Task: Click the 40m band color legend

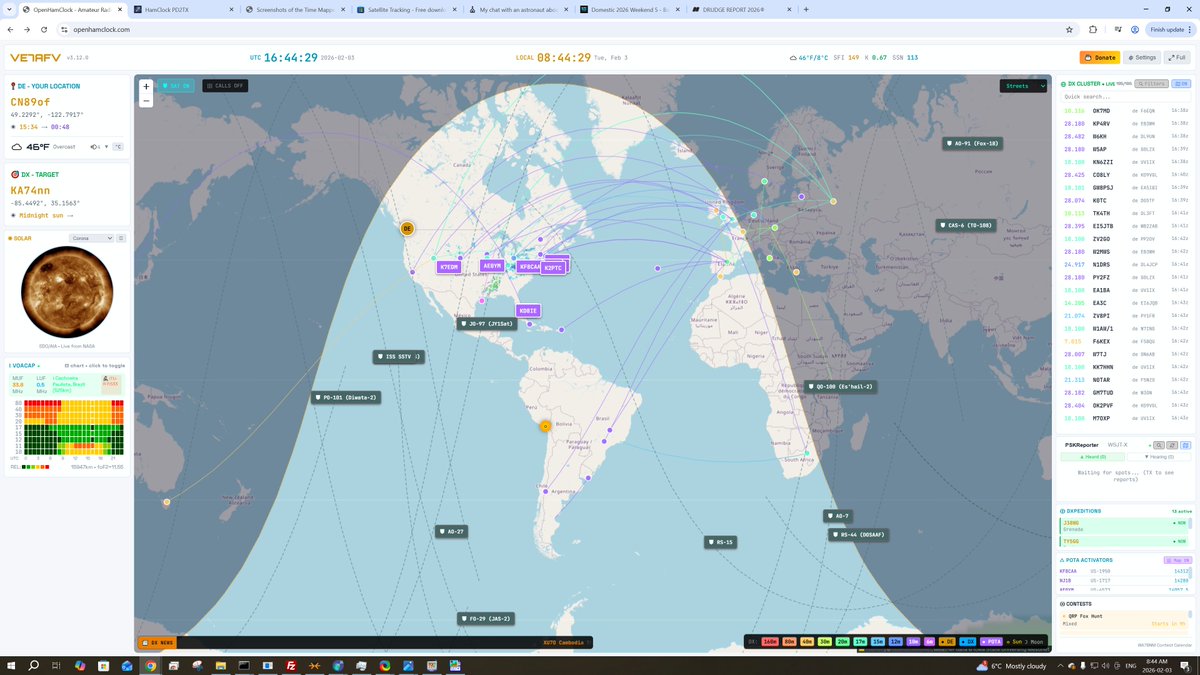Action: (807, 642)
